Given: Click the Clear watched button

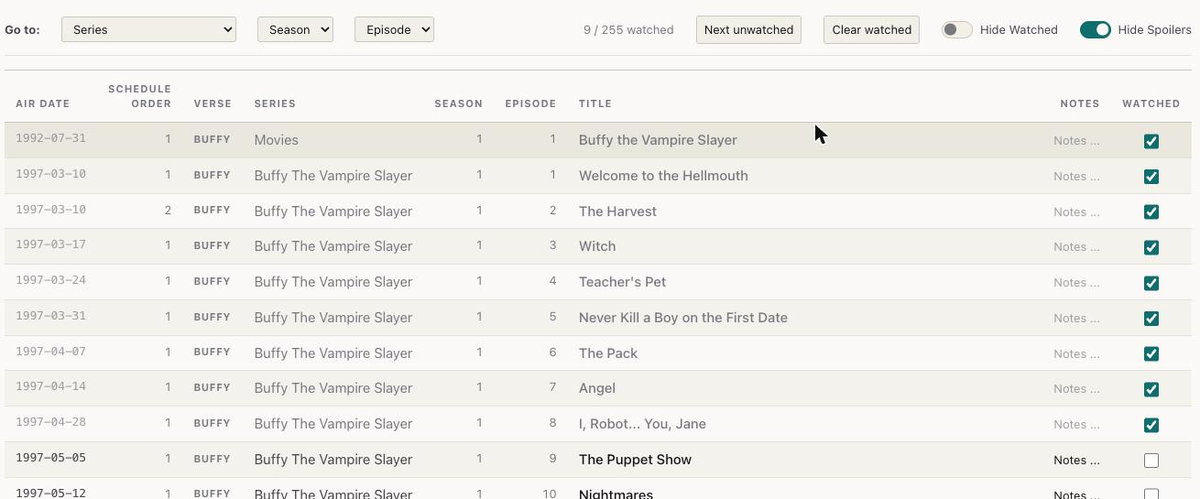Looking at the screenshot, I should point(872,30).
